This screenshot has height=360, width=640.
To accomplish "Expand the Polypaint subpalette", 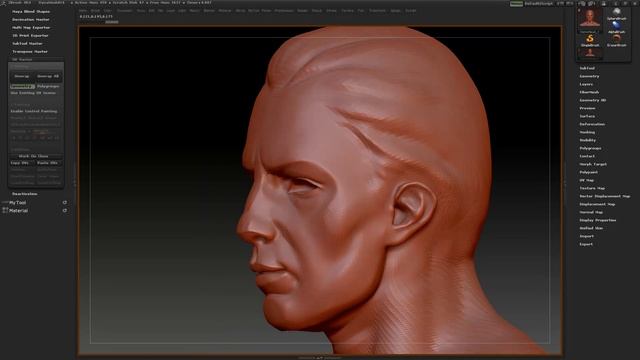I will tap(589, 172).
